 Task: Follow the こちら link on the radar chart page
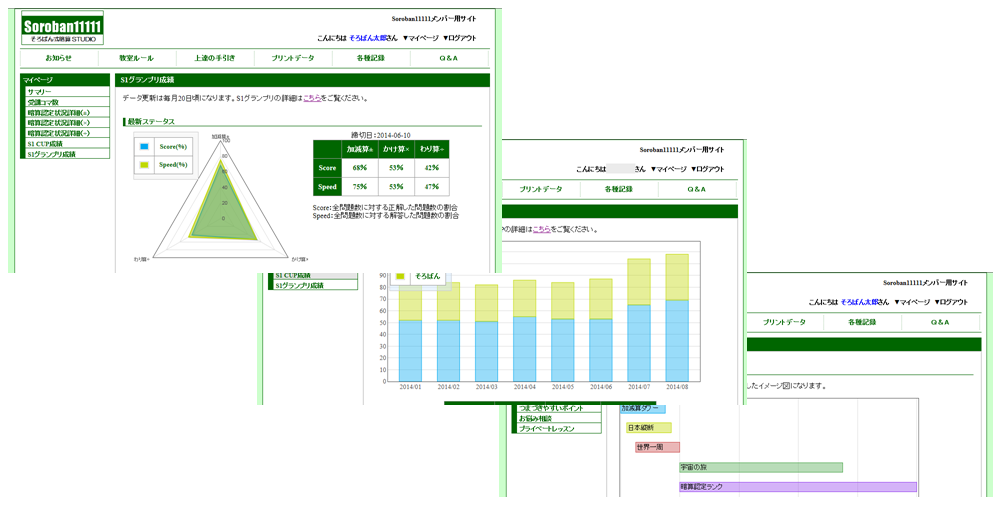312,98
